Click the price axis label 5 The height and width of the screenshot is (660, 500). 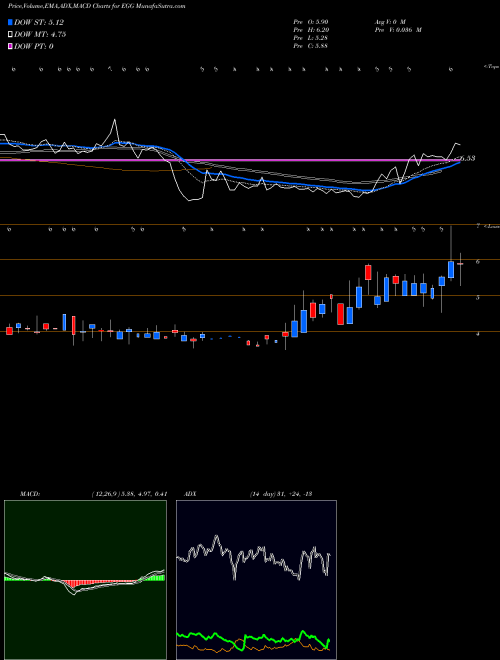(478, 298)
